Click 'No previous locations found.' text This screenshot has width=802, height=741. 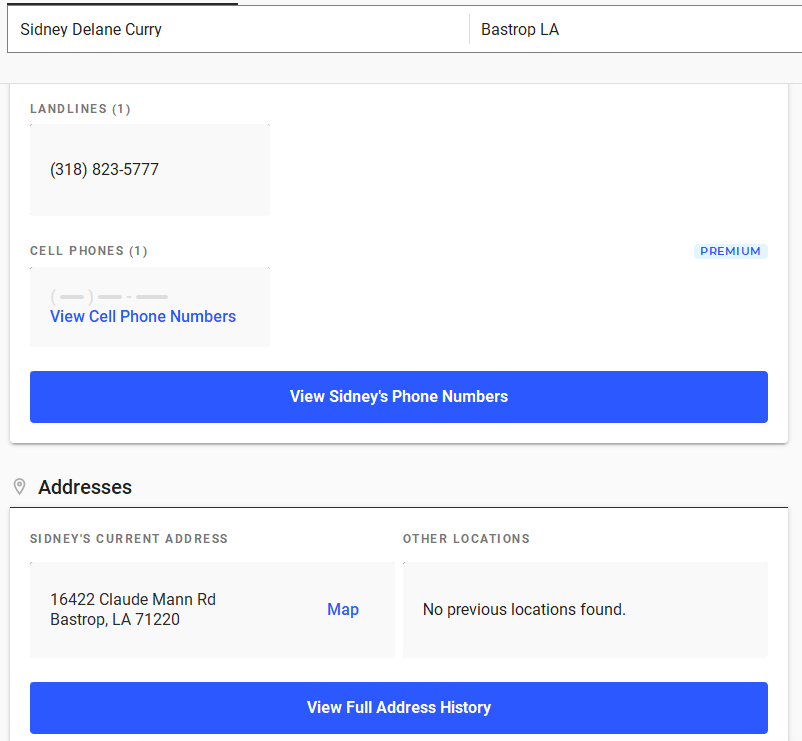coord(524,609)
